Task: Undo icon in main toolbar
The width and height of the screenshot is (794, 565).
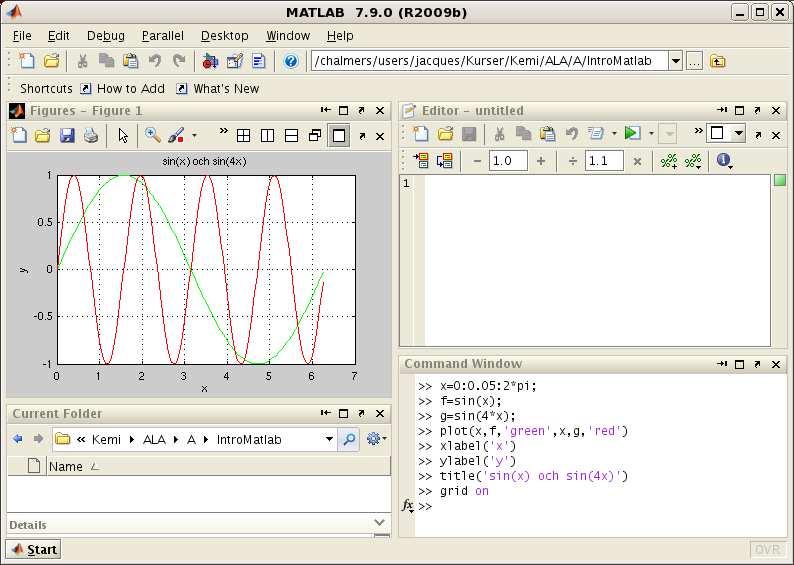Action: tap(154, 61)
